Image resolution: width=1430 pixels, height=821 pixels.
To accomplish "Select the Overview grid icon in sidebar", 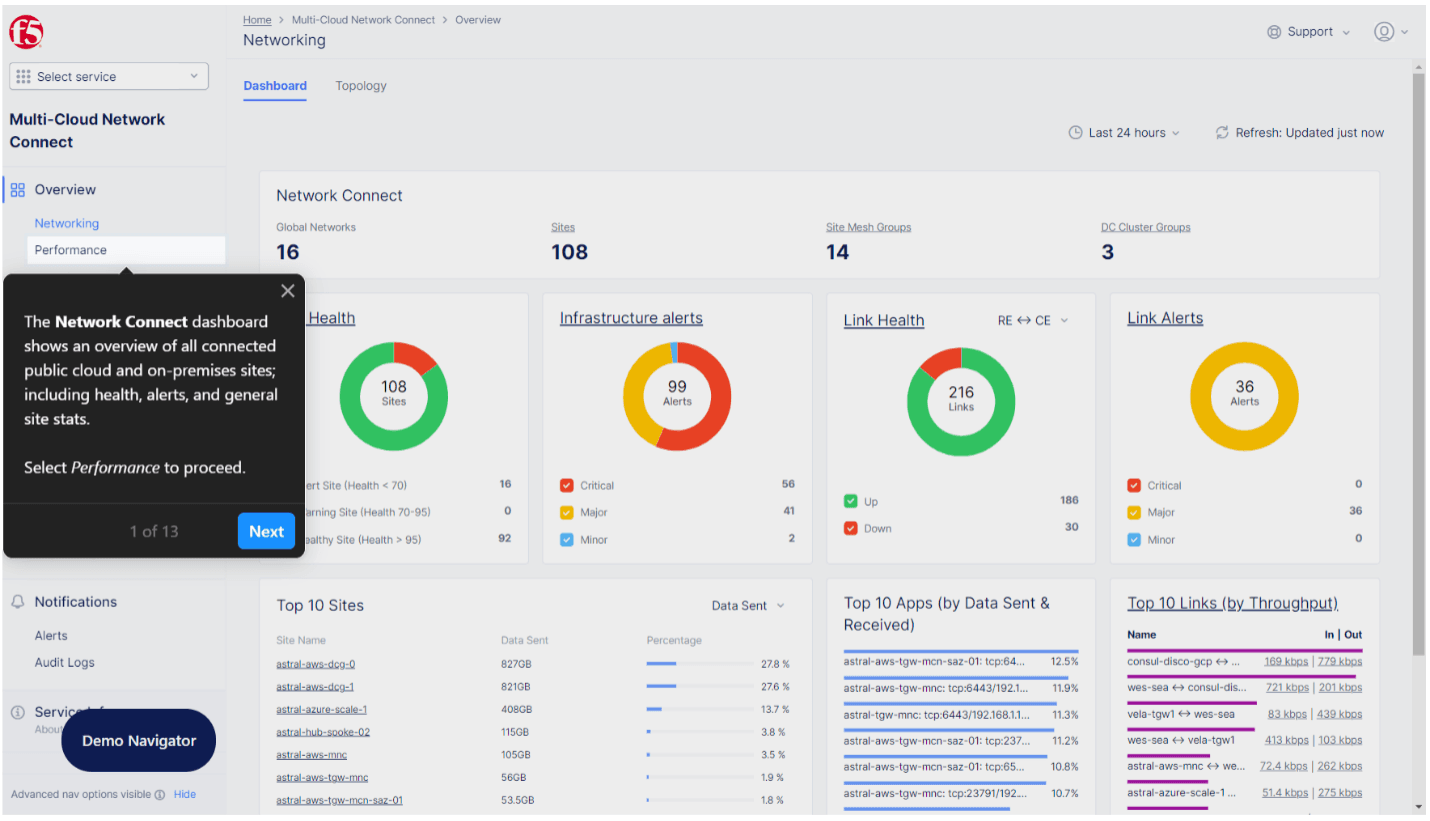I will [x=16, y=189].
